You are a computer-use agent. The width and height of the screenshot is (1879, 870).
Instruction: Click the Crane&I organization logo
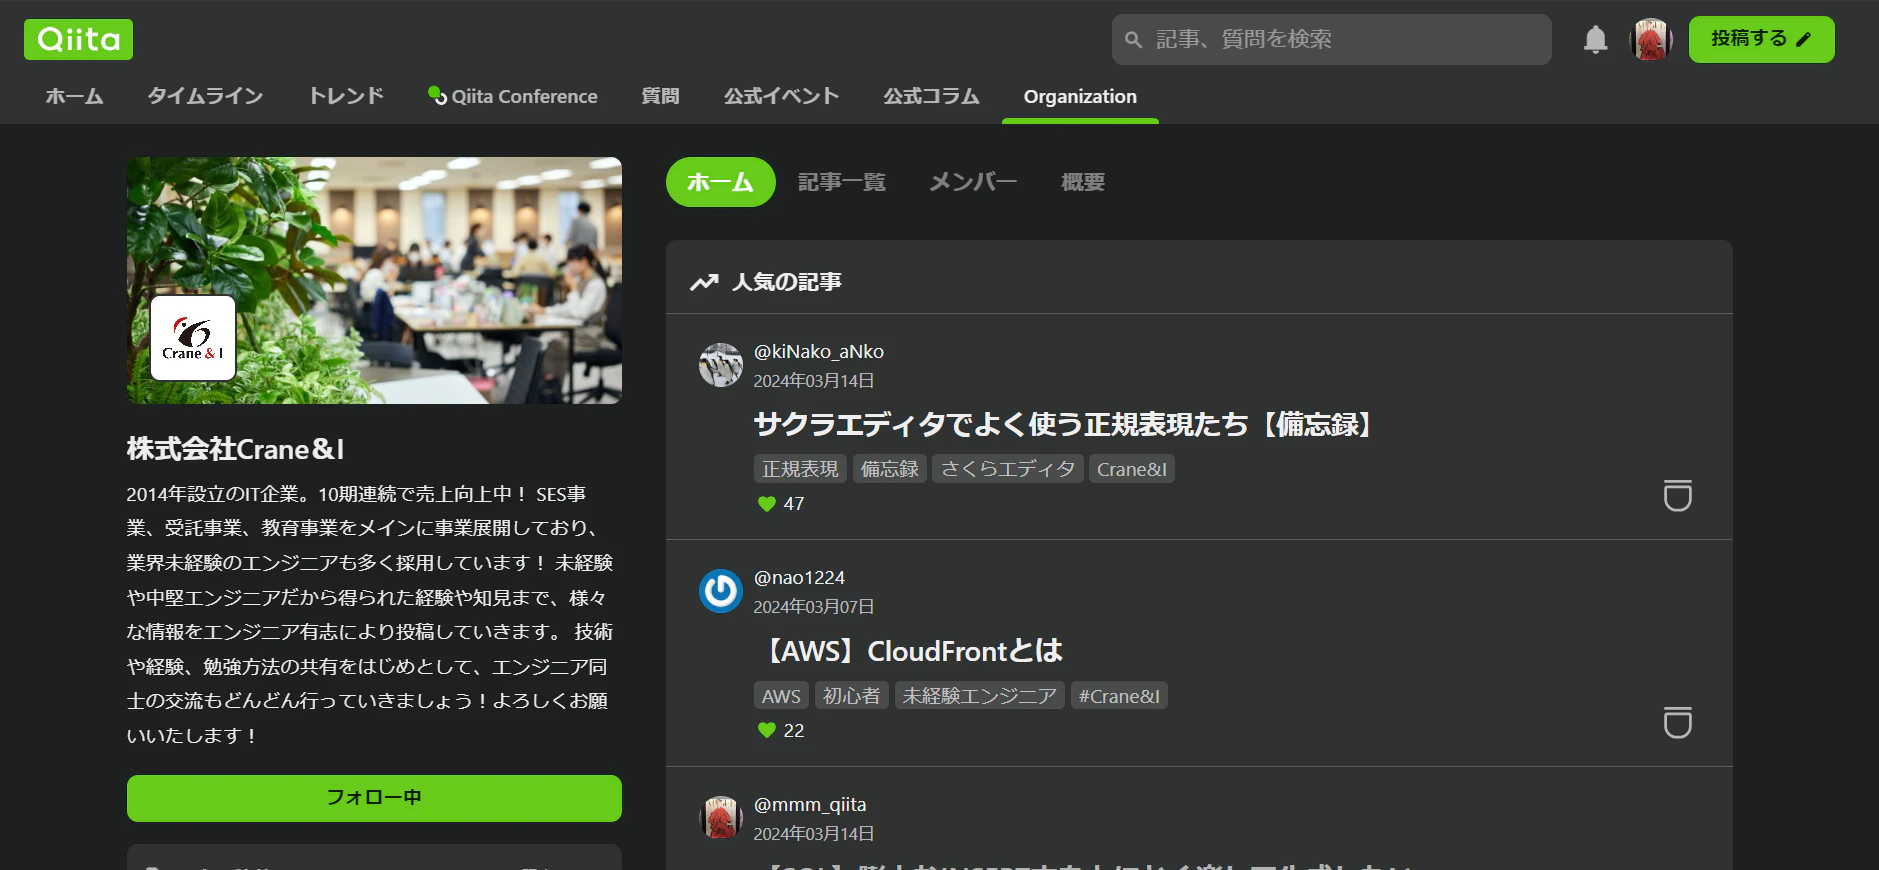click(193, 338)
